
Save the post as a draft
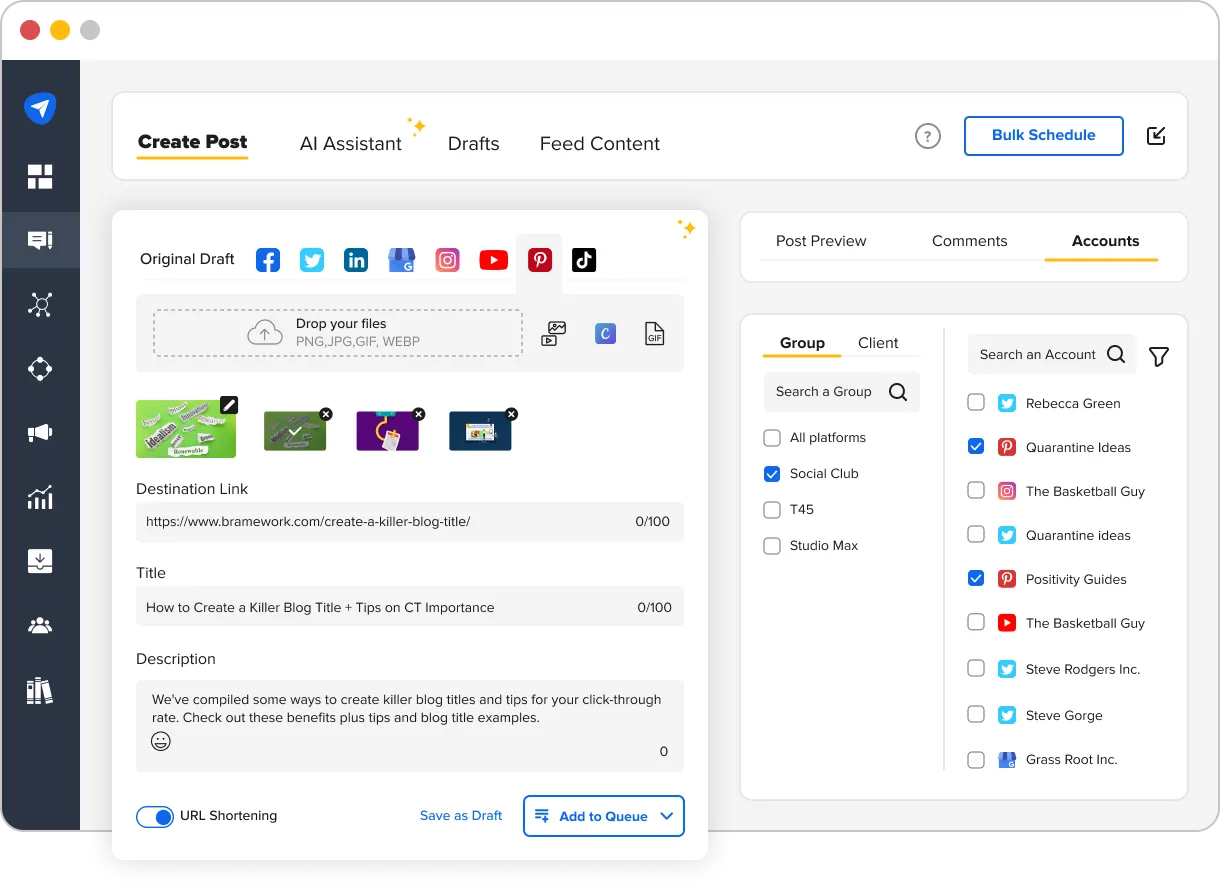pos(461,816)
